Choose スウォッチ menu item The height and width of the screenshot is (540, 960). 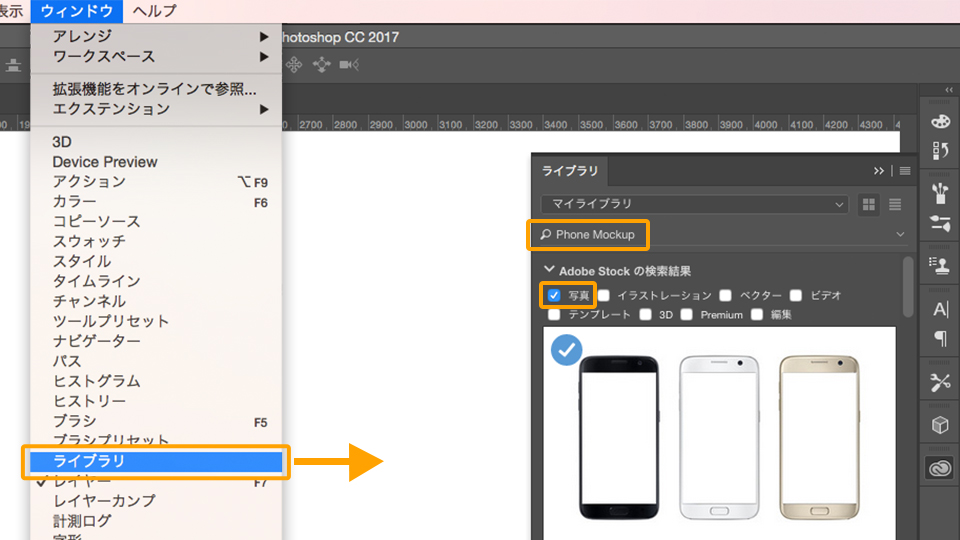click(156, 241)
